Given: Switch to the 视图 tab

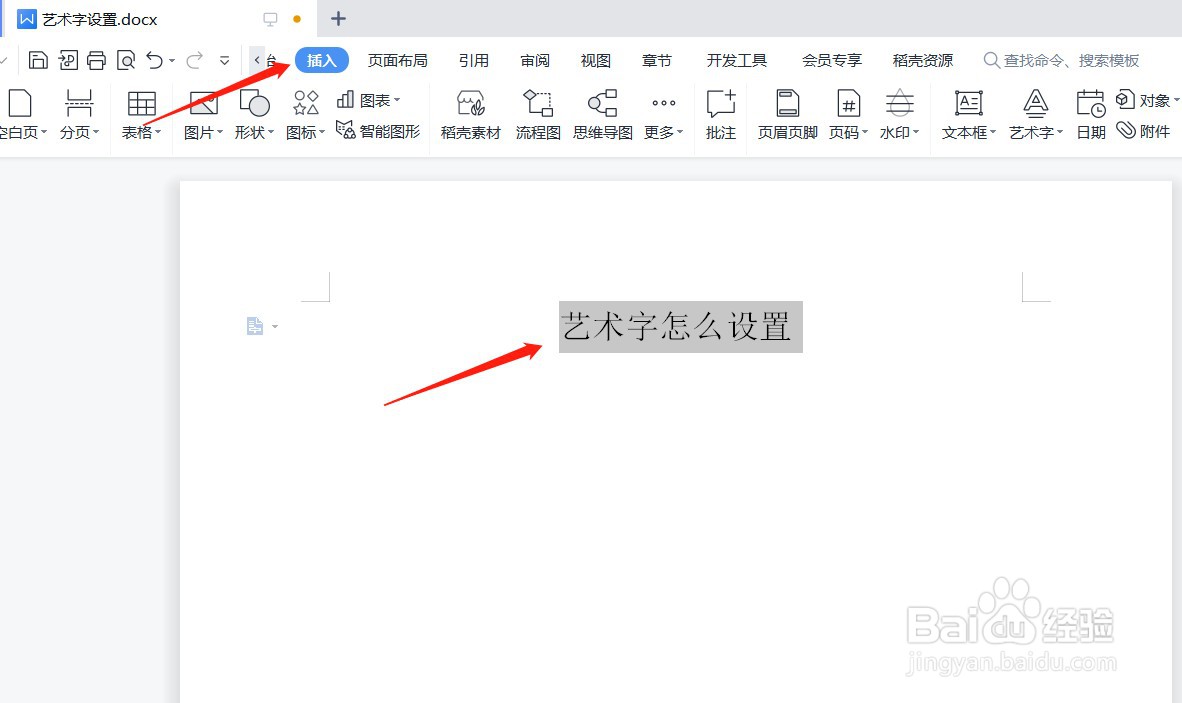Looking at the screenshot, I should point(596,60).
